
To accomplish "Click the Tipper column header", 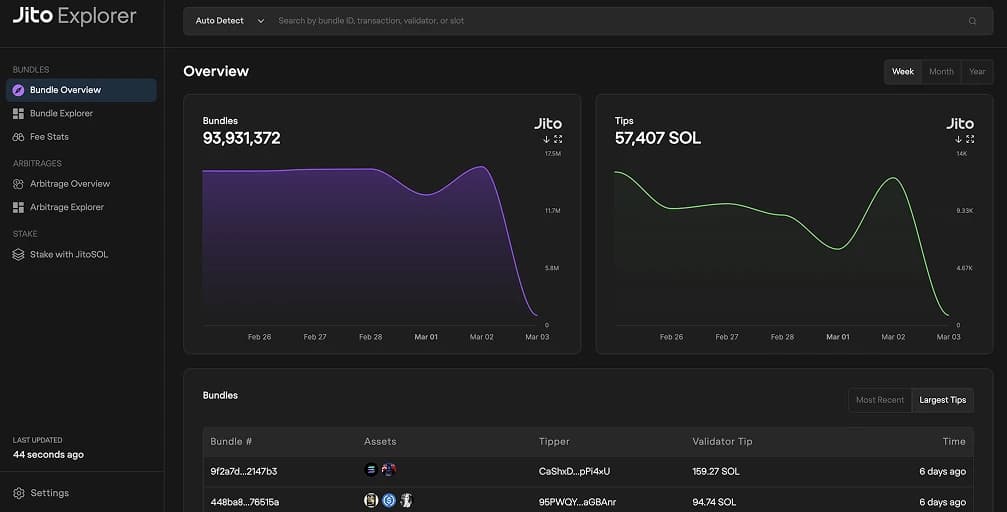I will click(554, 441).
